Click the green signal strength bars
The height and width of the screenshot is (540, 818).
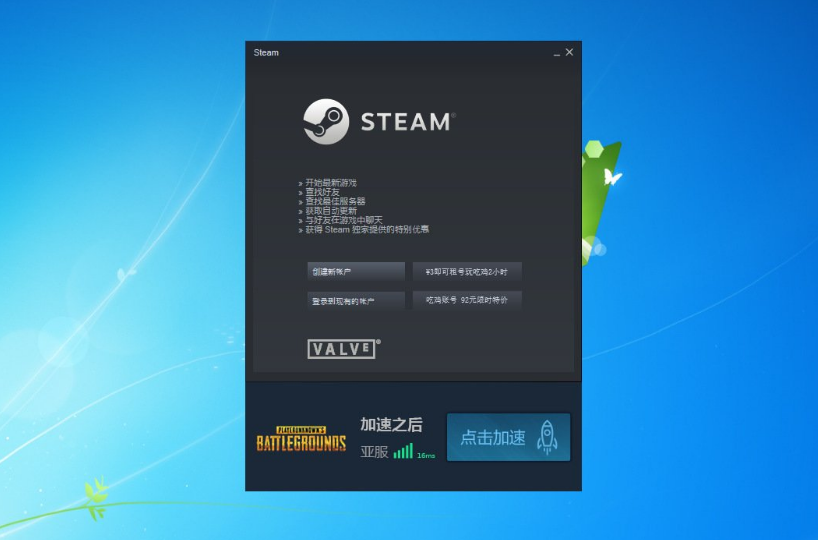tap(403, 451)
